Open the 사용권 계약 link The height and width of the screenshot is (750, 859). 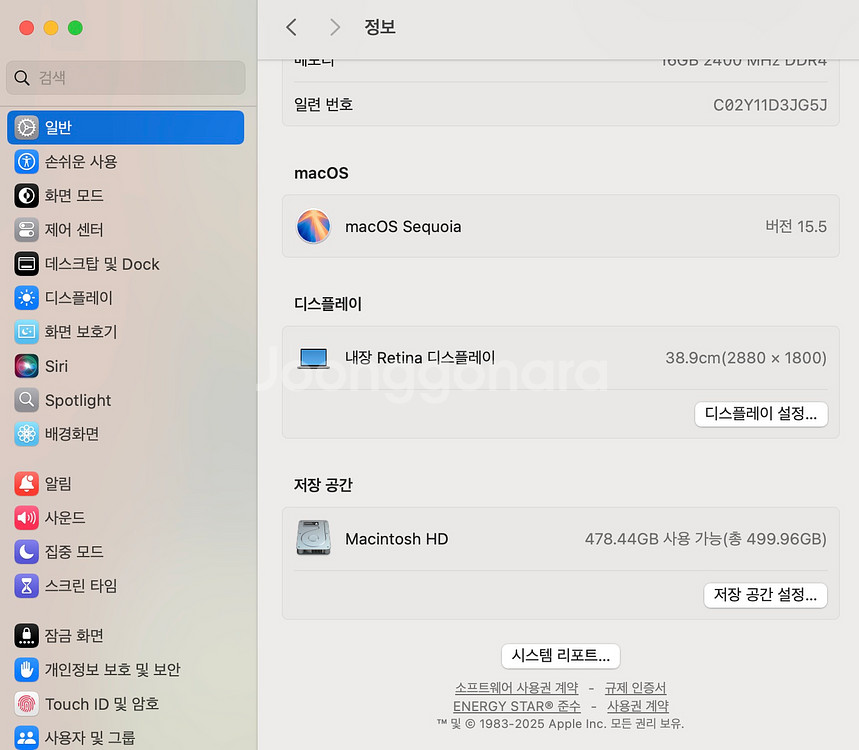coord(638,706)
